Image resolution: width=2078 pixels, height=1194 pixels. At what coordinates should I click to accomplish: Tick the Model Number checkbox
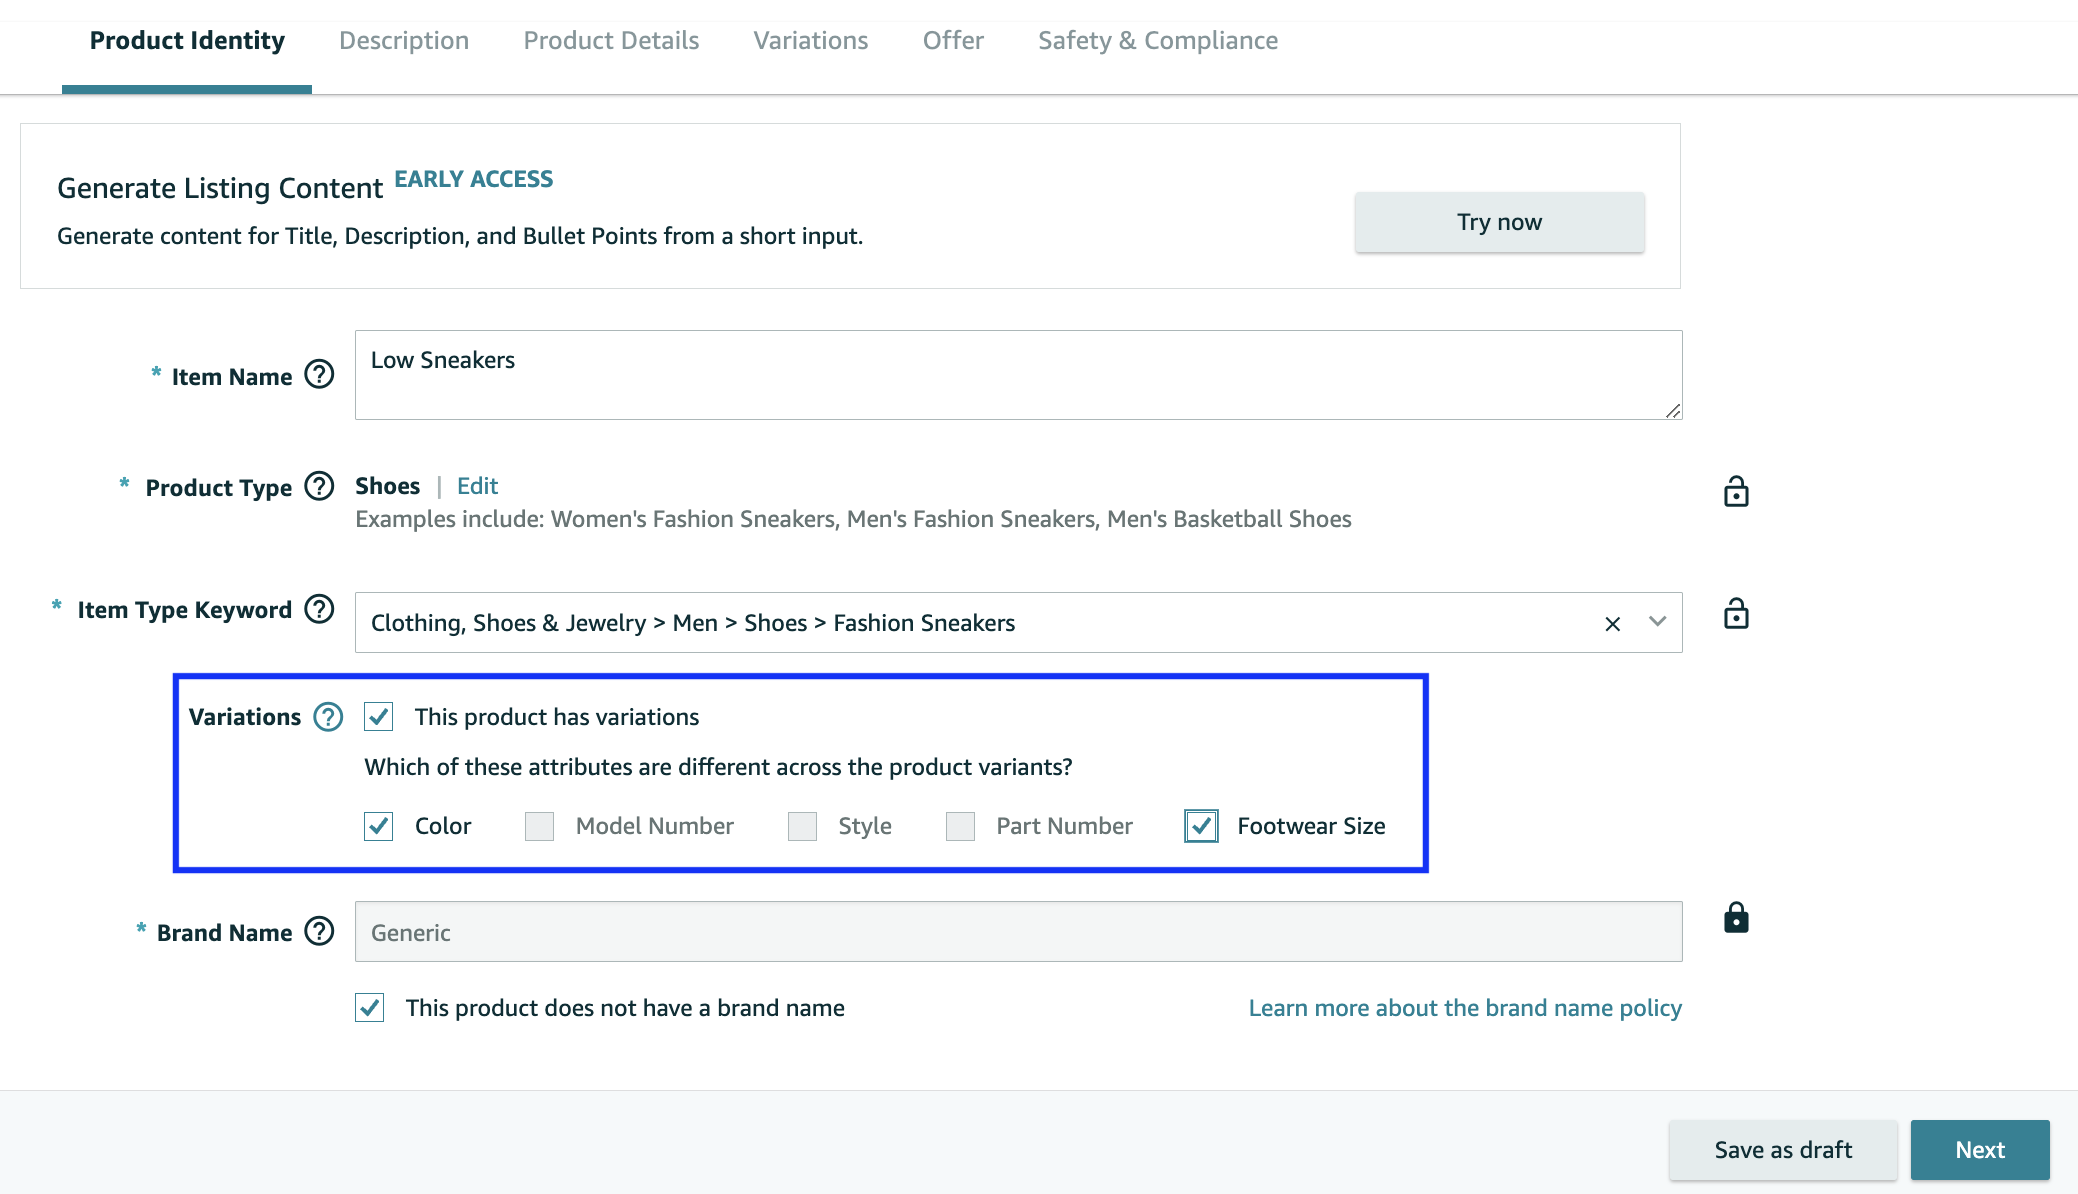click(x=539, y=826)
